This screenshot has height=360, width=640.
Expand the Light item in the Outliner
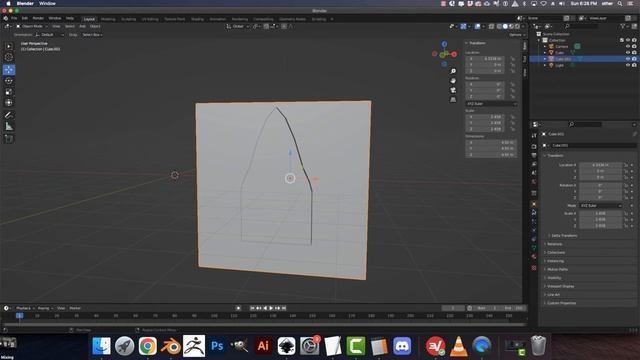coord(545,65)
